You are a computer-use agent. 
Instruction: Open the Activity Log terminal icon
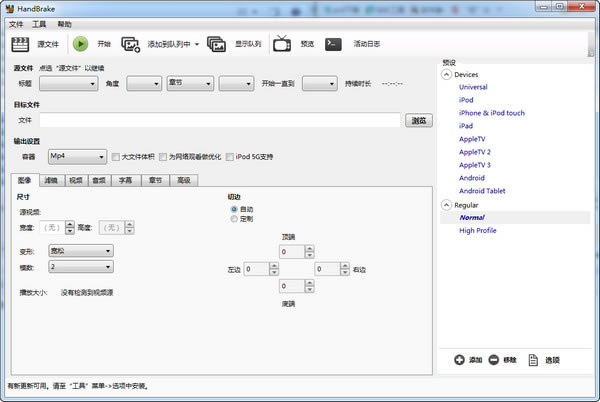(x=334, y=44)
